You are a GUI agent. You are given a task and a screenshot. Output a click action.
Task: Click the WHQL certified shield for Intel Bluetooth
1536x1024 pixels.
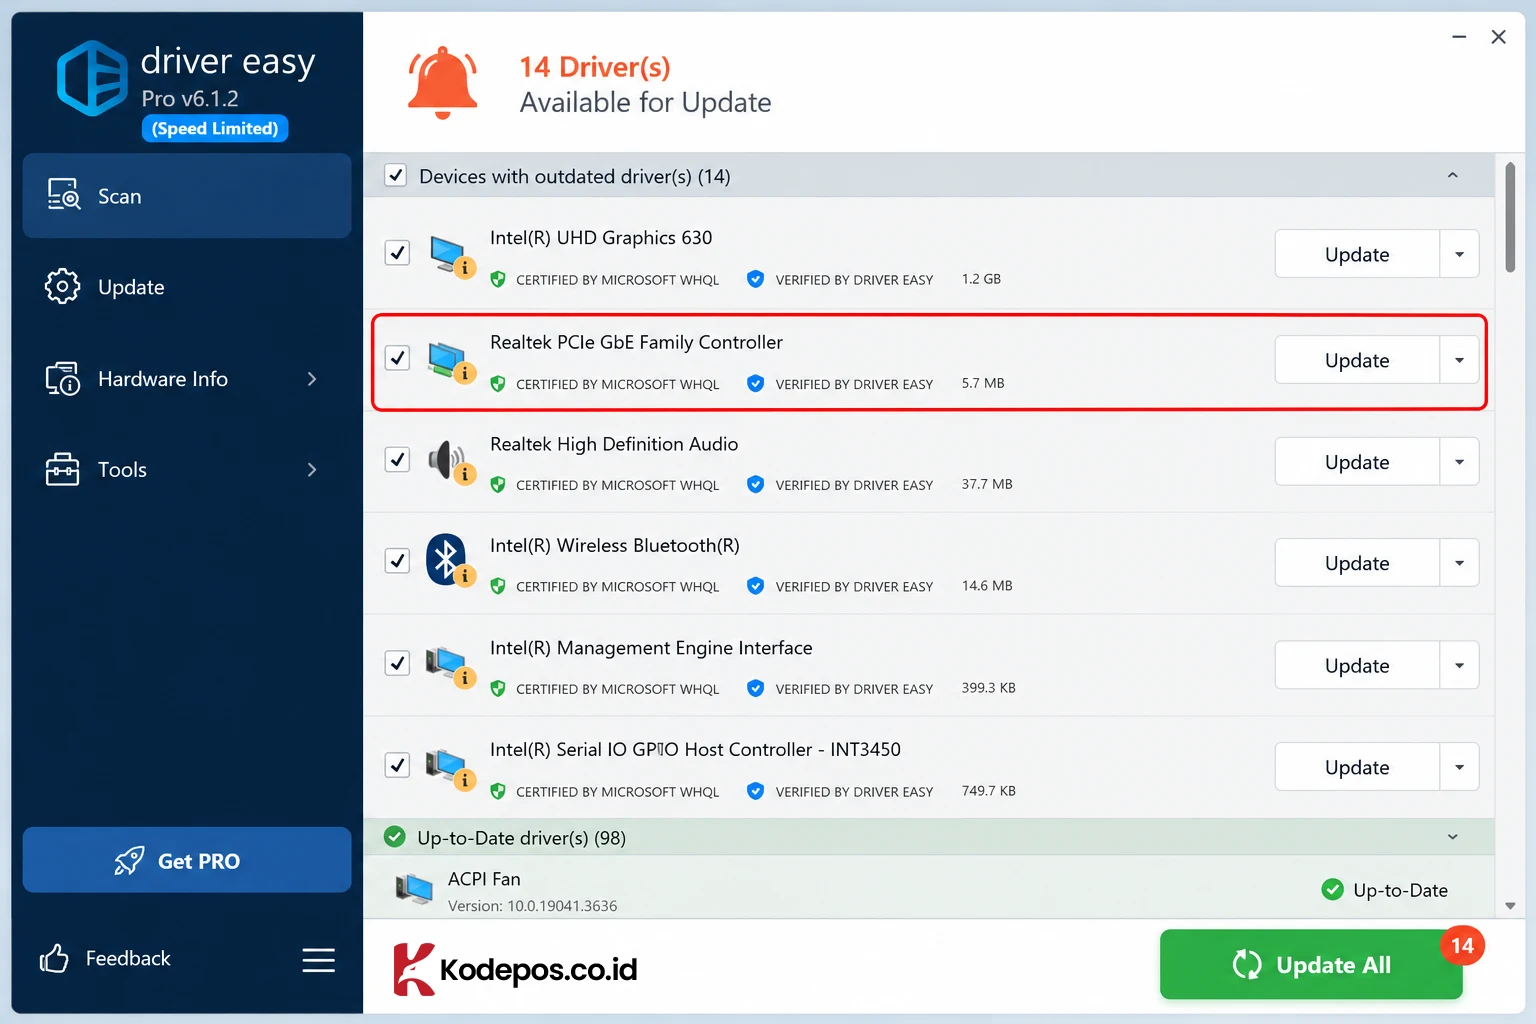click(x=498, y=585)
